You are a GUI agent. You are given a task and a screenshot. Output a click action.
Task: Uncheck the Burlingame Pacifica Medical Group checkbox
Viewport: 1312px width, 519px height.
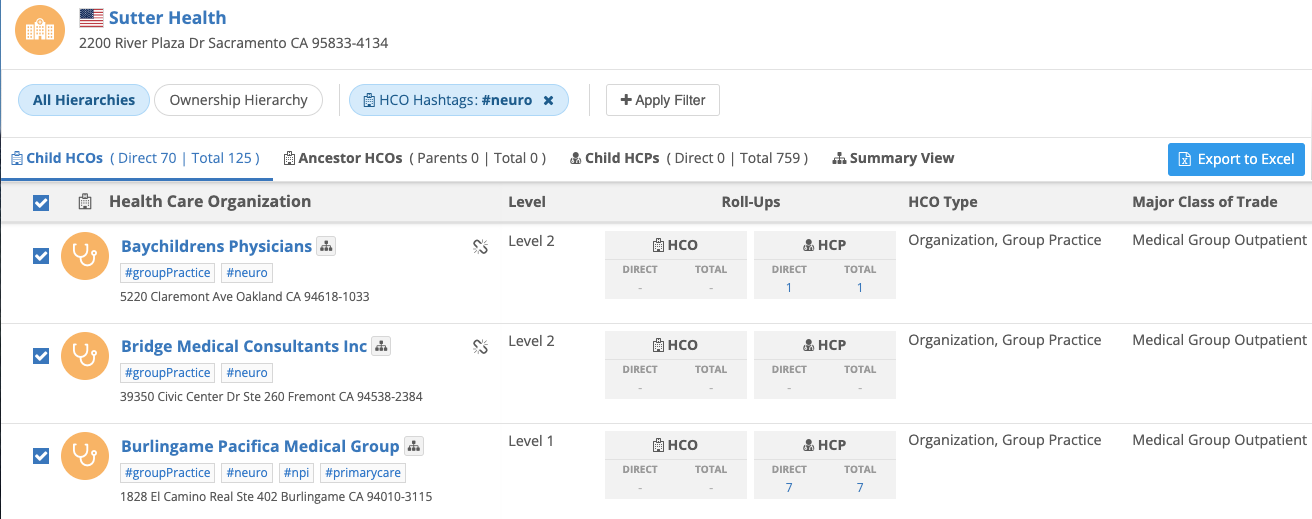(x=41, y=456)
